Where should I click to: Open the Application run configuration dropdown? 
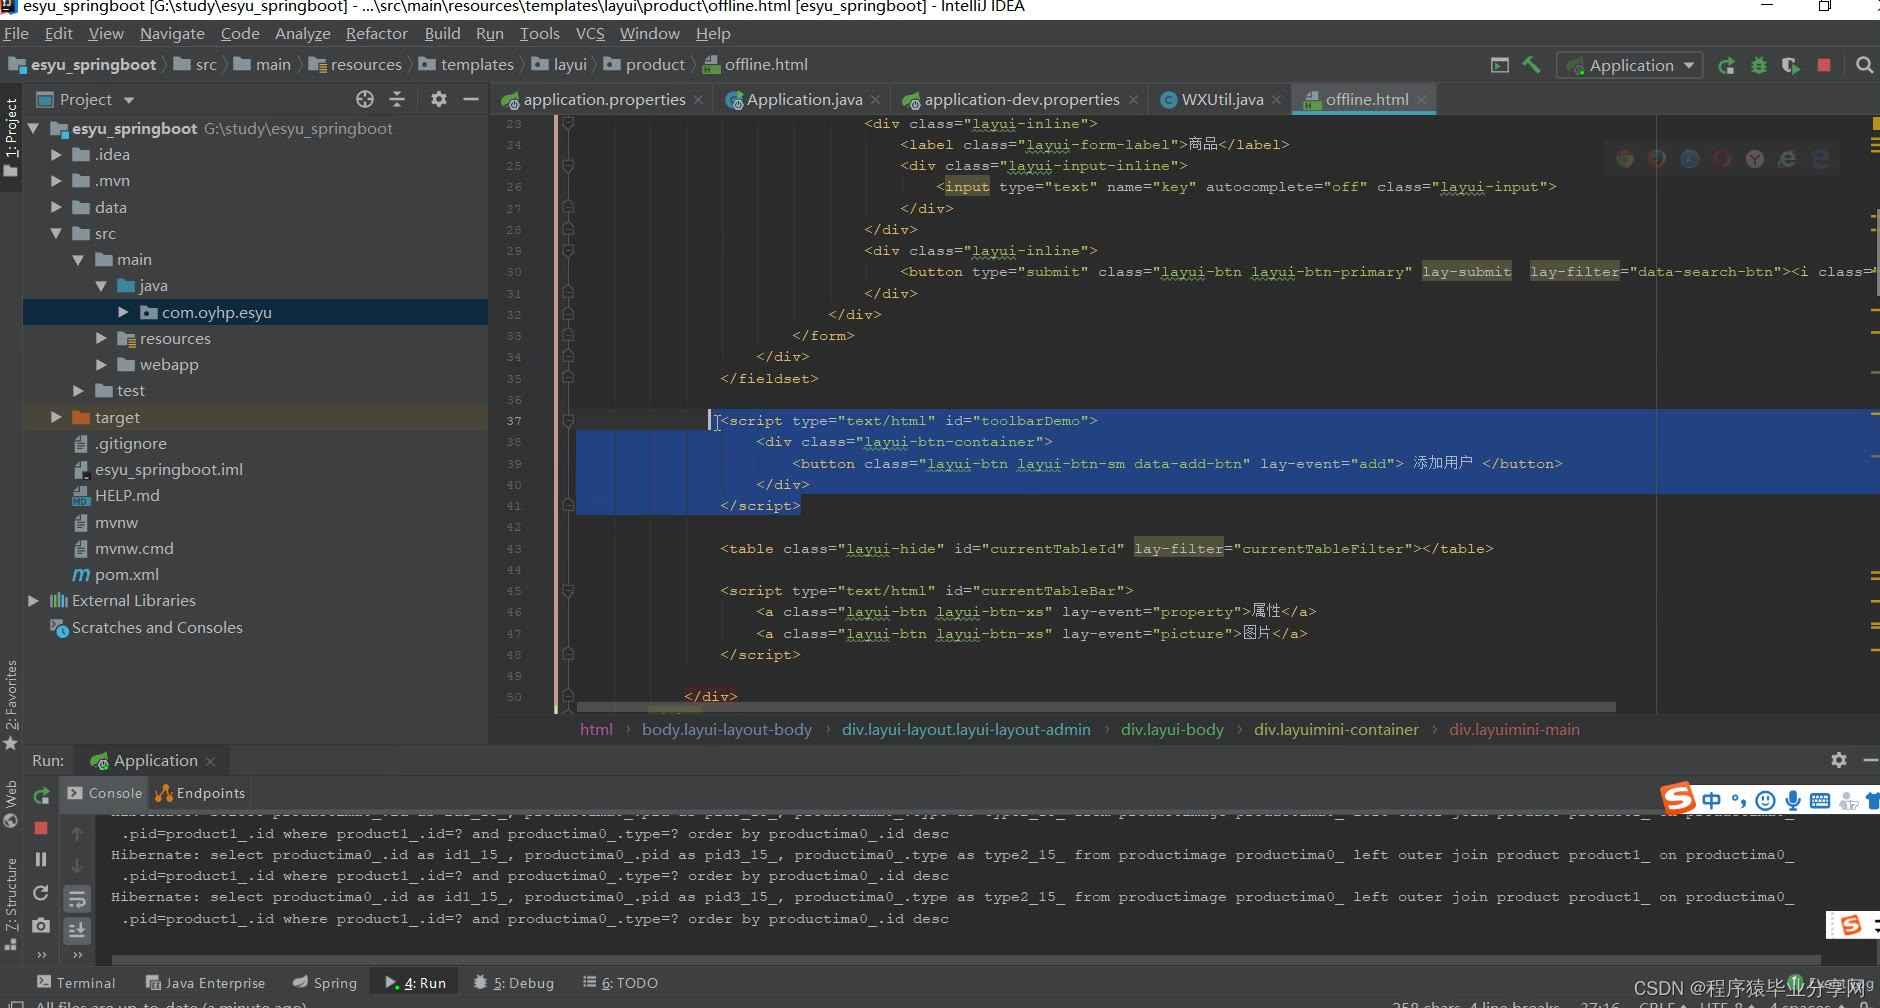1630,66
